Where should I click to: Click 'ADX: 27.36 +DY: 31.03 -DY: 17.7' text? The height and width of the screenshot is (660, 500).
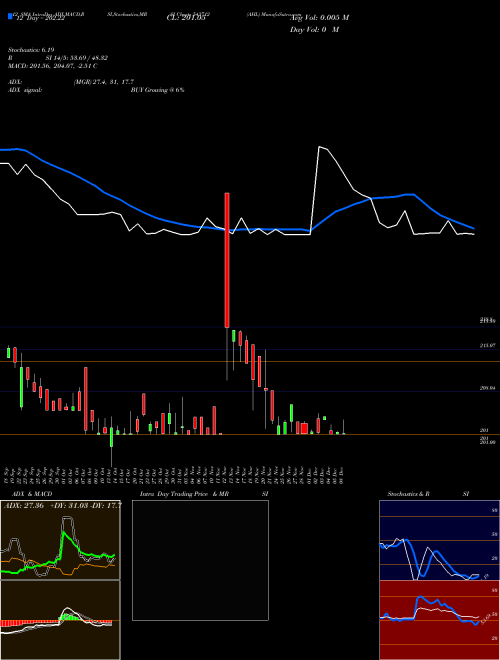click(62, 505)
